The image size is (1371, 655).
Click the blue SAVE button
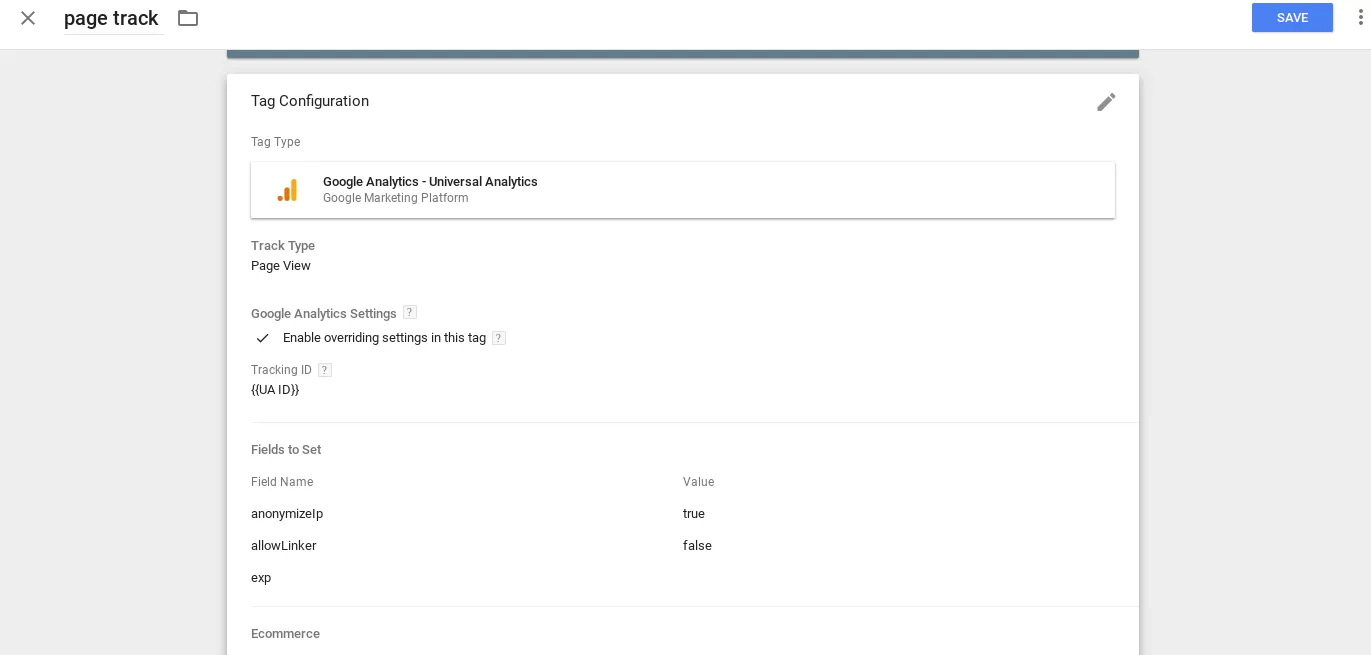coord(1292,18)
